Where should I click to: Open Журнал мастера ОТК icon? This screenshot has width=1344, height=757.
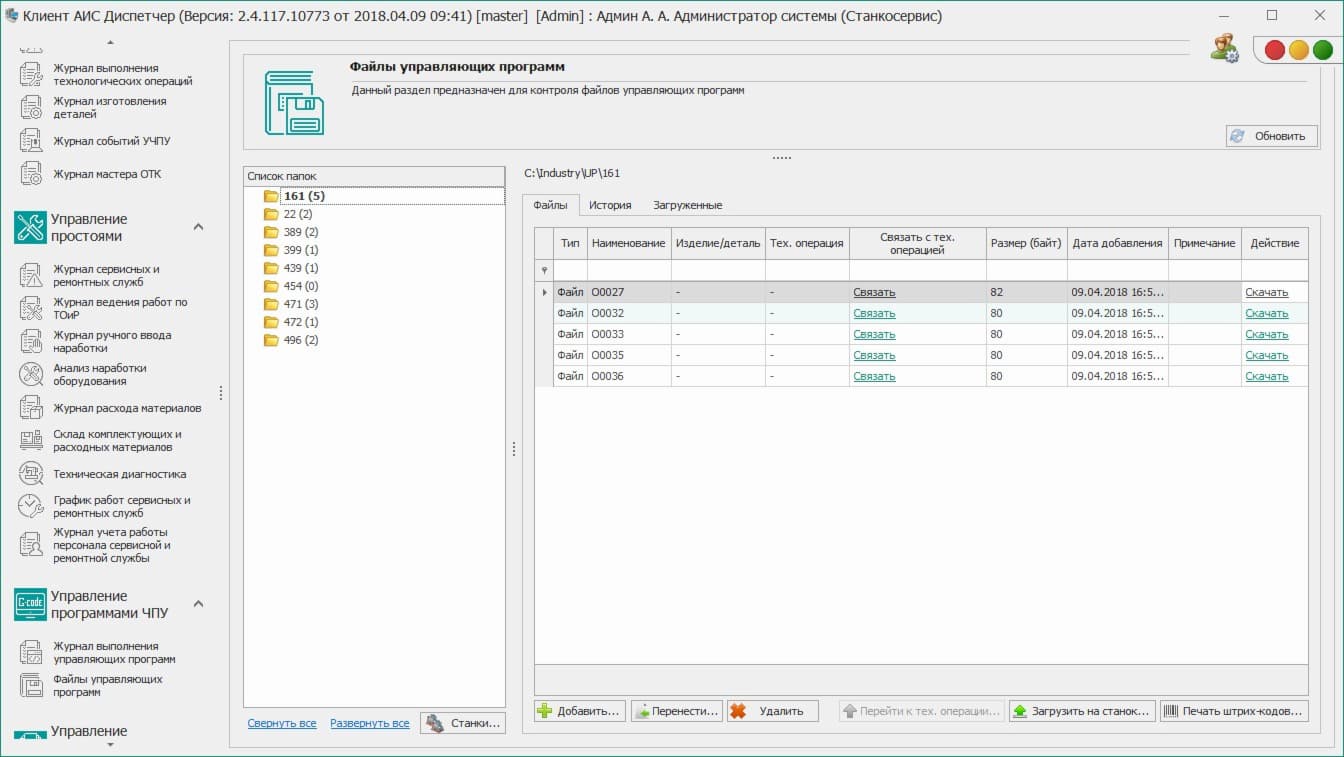[31, 174]
